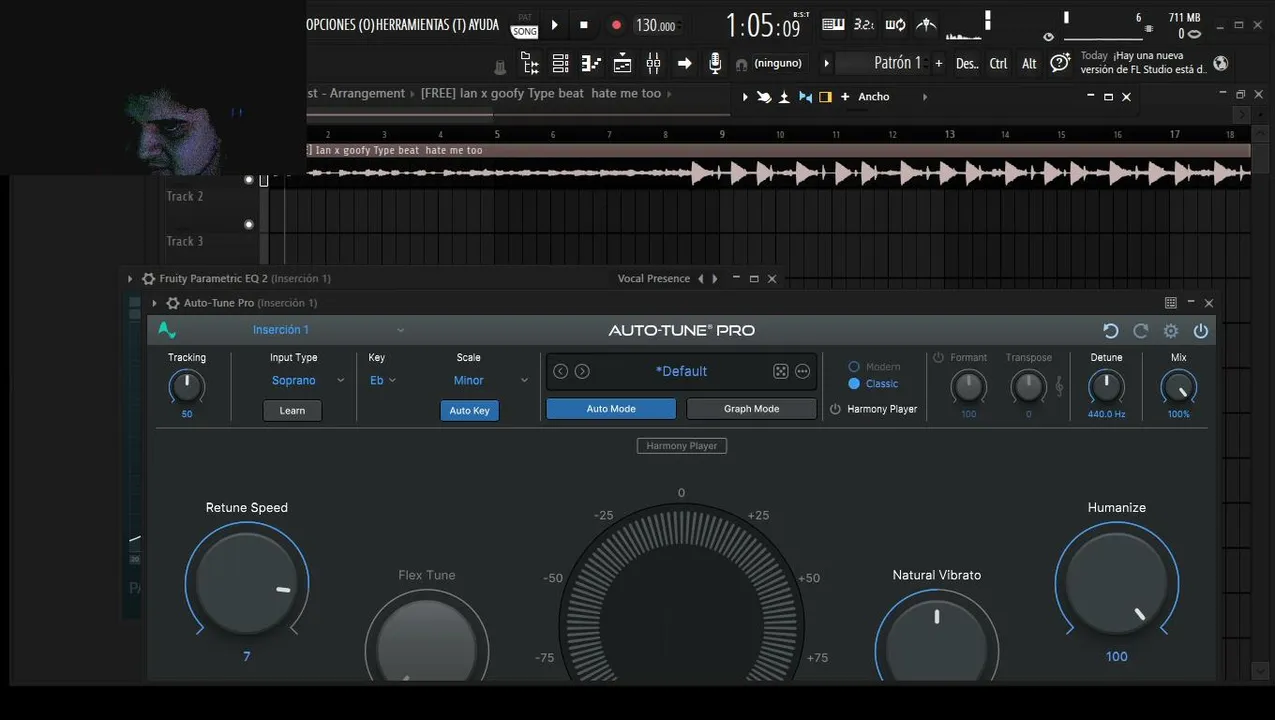Click bar 9 on the timeline ruler
Image resolution: width=1275 pixels, height=720 pixels.
tap(722, 134)
